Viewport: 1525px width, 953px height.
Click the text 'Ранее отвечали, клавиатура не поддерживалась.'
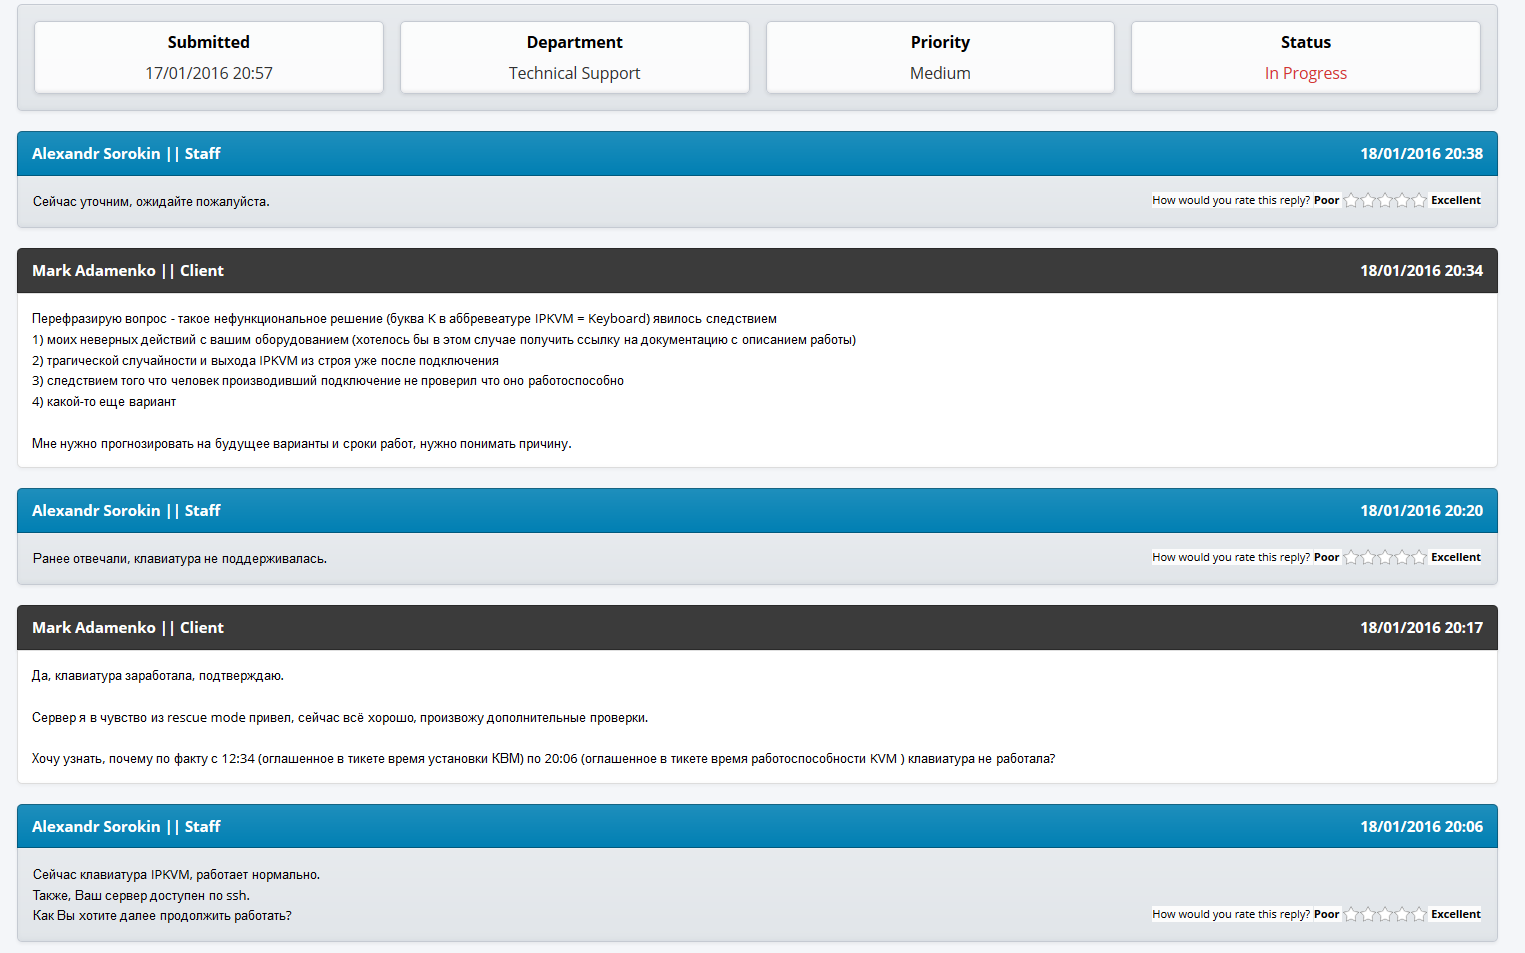[x=180, y=559]
